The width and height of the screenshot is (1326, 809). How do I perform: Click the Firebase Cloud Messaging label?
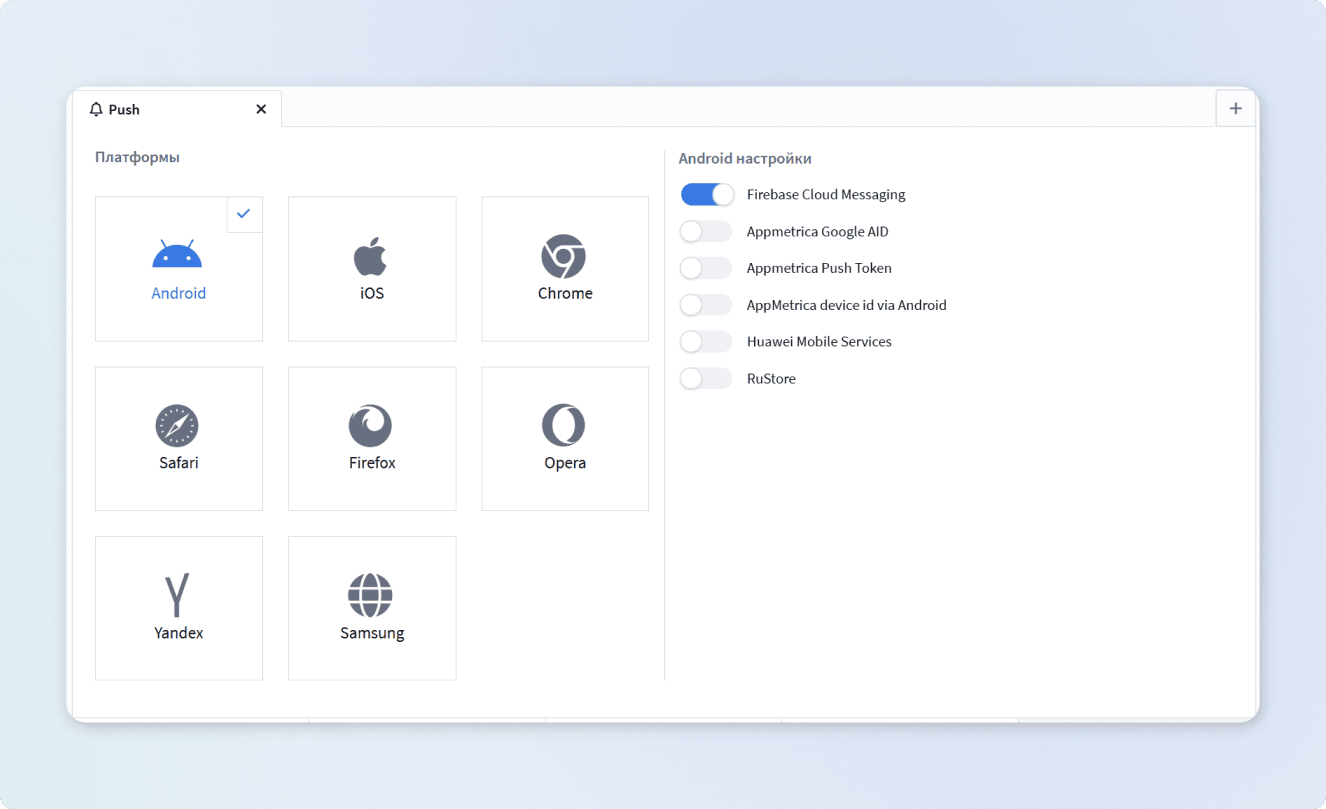[826, 194]
